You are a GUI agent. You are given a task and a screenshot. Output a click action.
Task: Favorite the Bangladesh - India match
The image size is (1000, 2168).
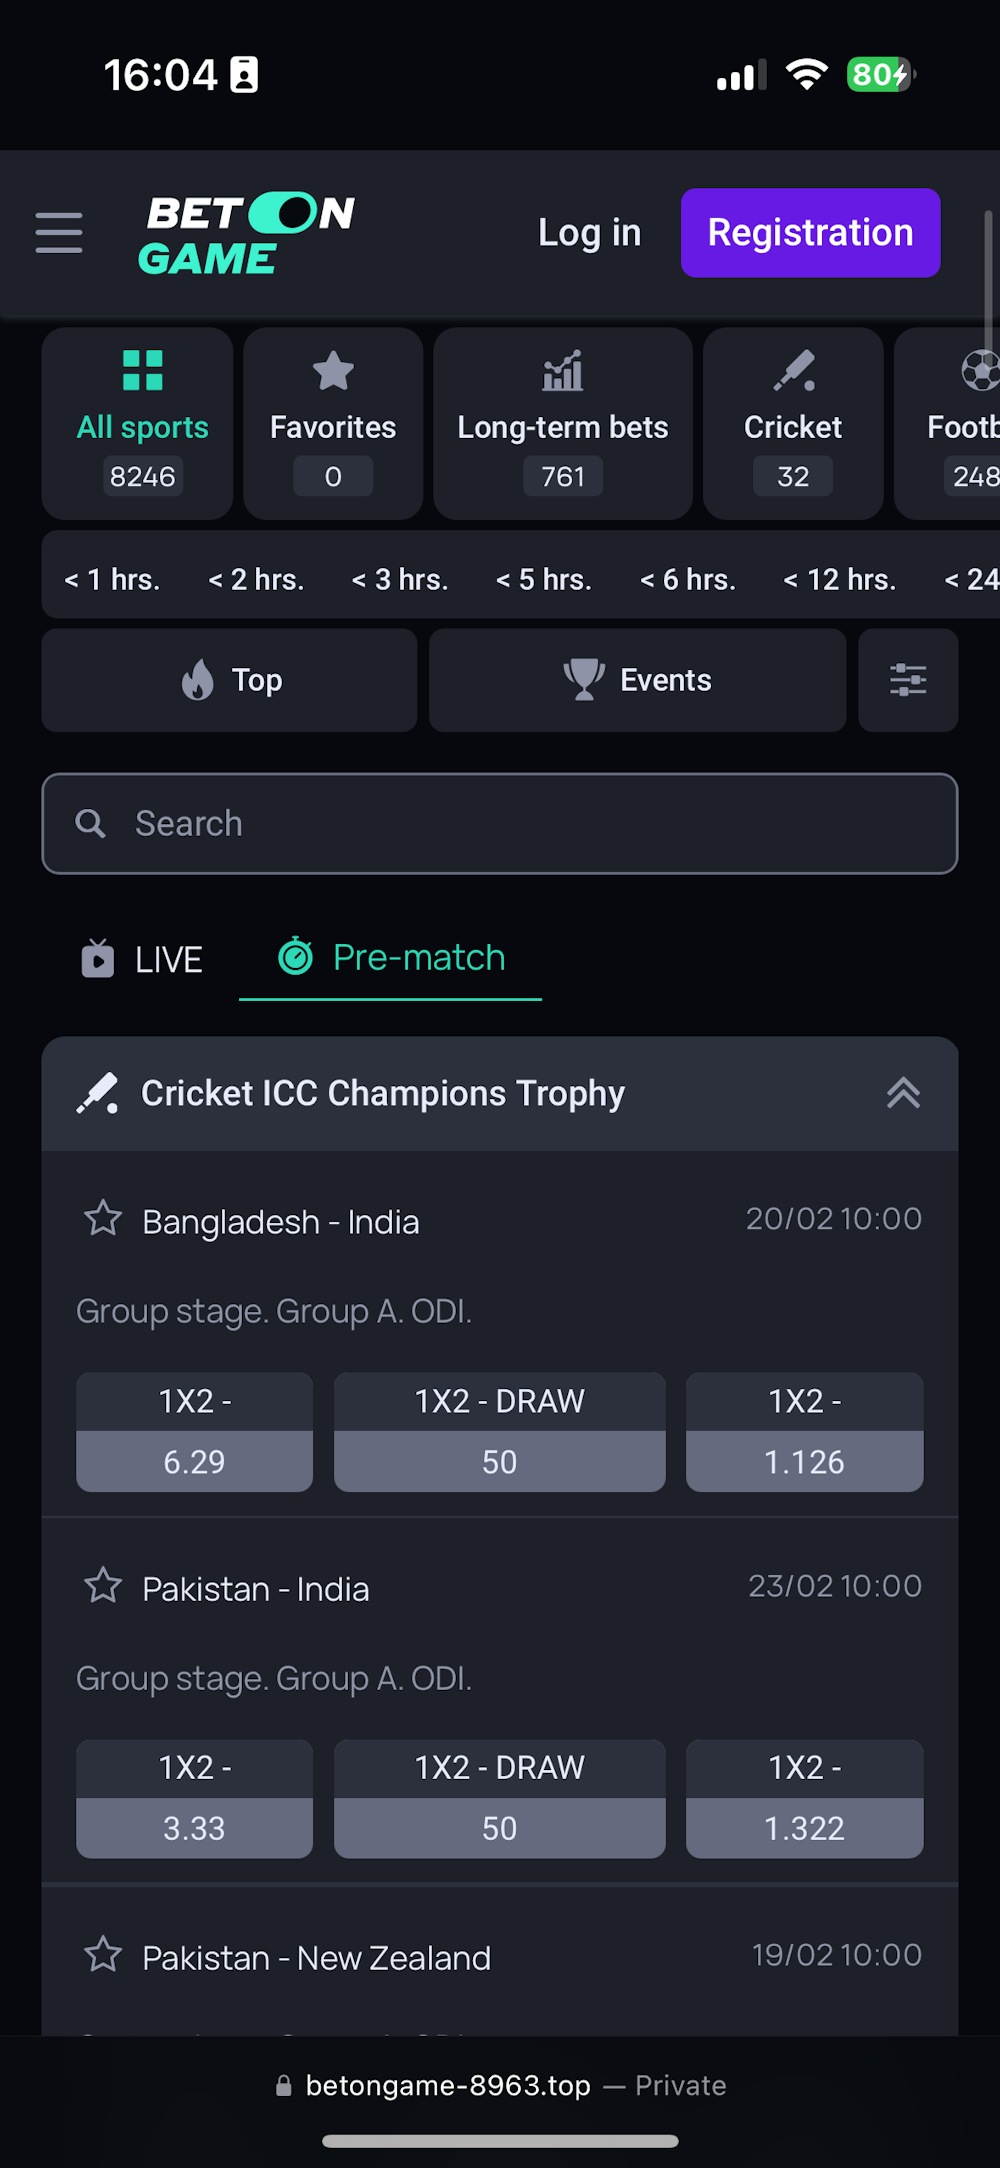click(x=103, y=1219)
